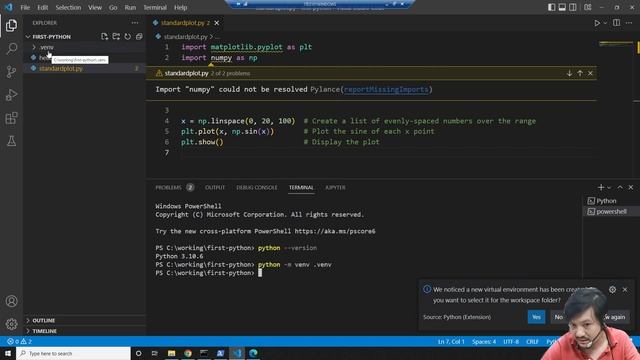Open notification settings gear
The height and width of the screenshot is (360, 640).
point(612,289)
